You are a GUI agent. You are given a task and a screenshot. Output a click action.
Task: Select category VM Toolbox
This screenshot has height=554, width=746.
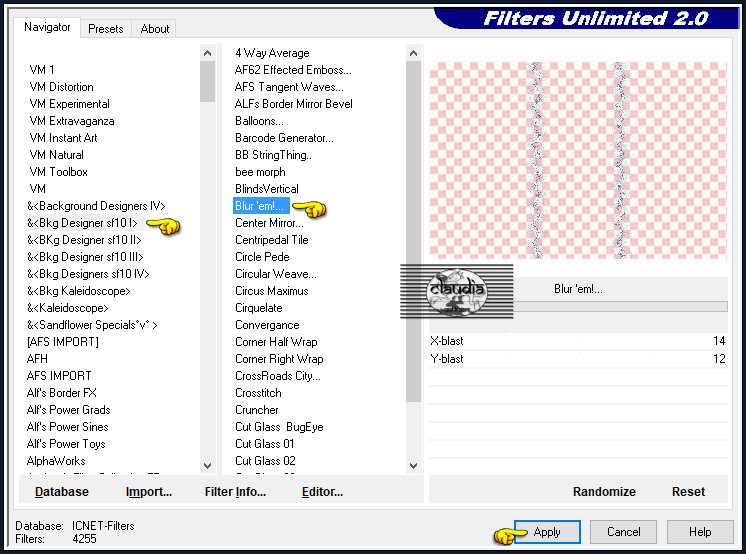point(59,172)
